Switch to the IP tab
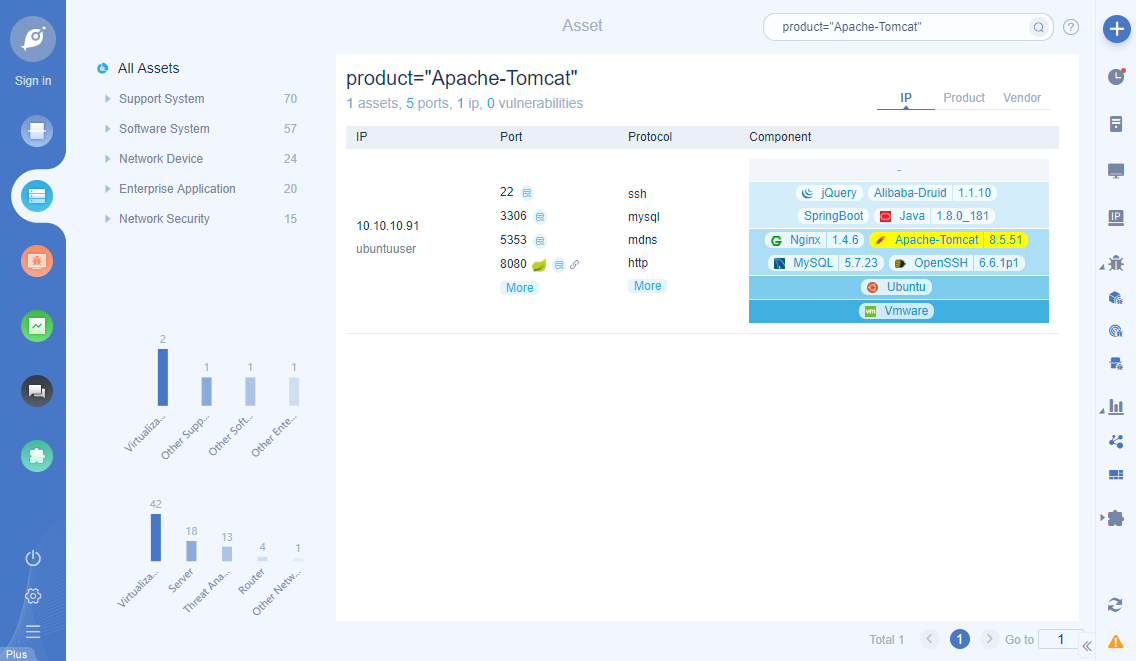 point(906,98)
